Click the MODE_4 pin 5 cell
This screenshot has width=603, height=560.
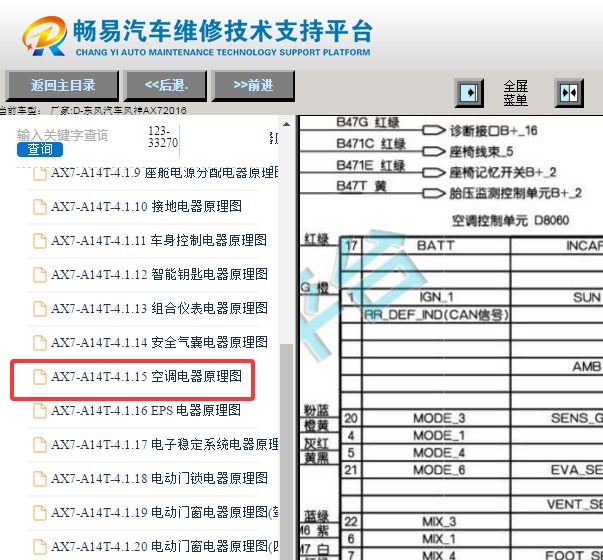click(x=436, y=453)
